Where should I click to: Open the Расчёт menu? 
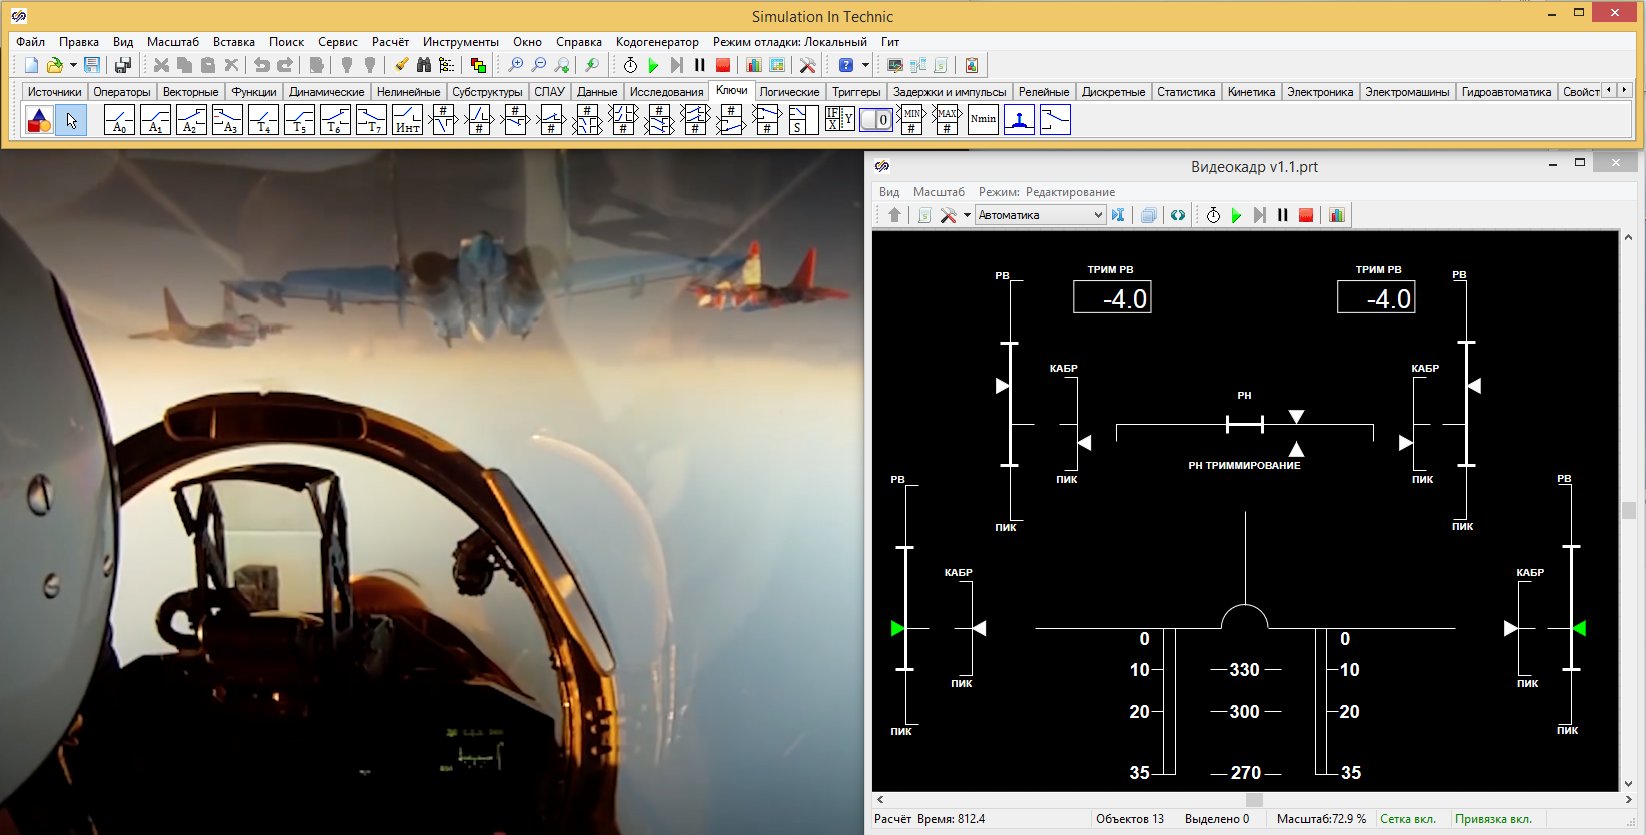[390, 42]
